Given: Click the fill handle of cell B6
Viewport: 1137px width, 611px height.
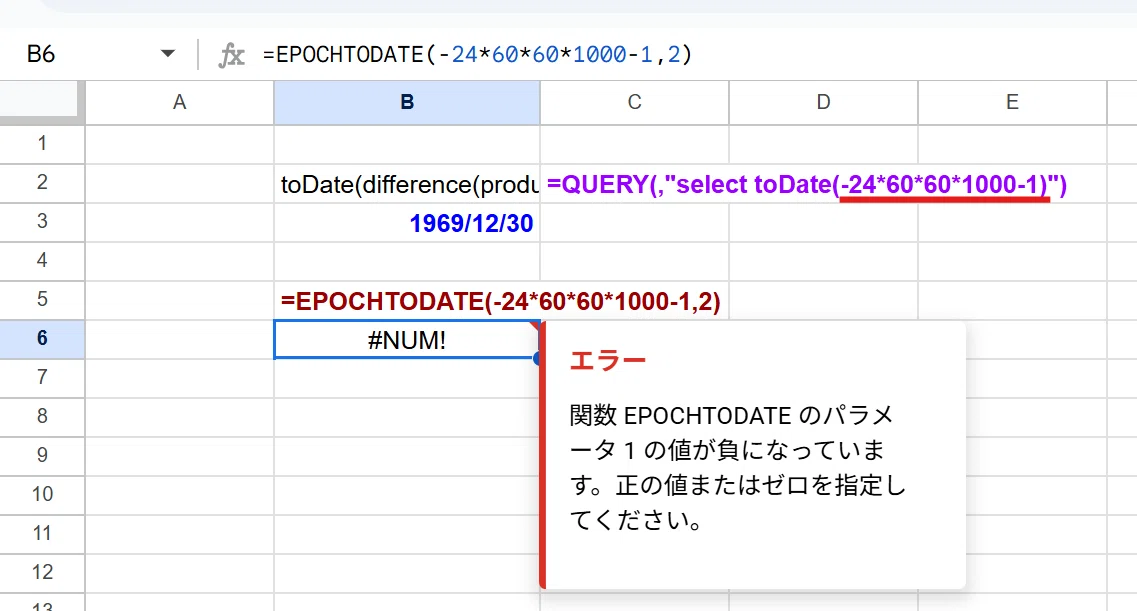Looking at the screenshot, I should pyautogui.click(x=539, y=358).
